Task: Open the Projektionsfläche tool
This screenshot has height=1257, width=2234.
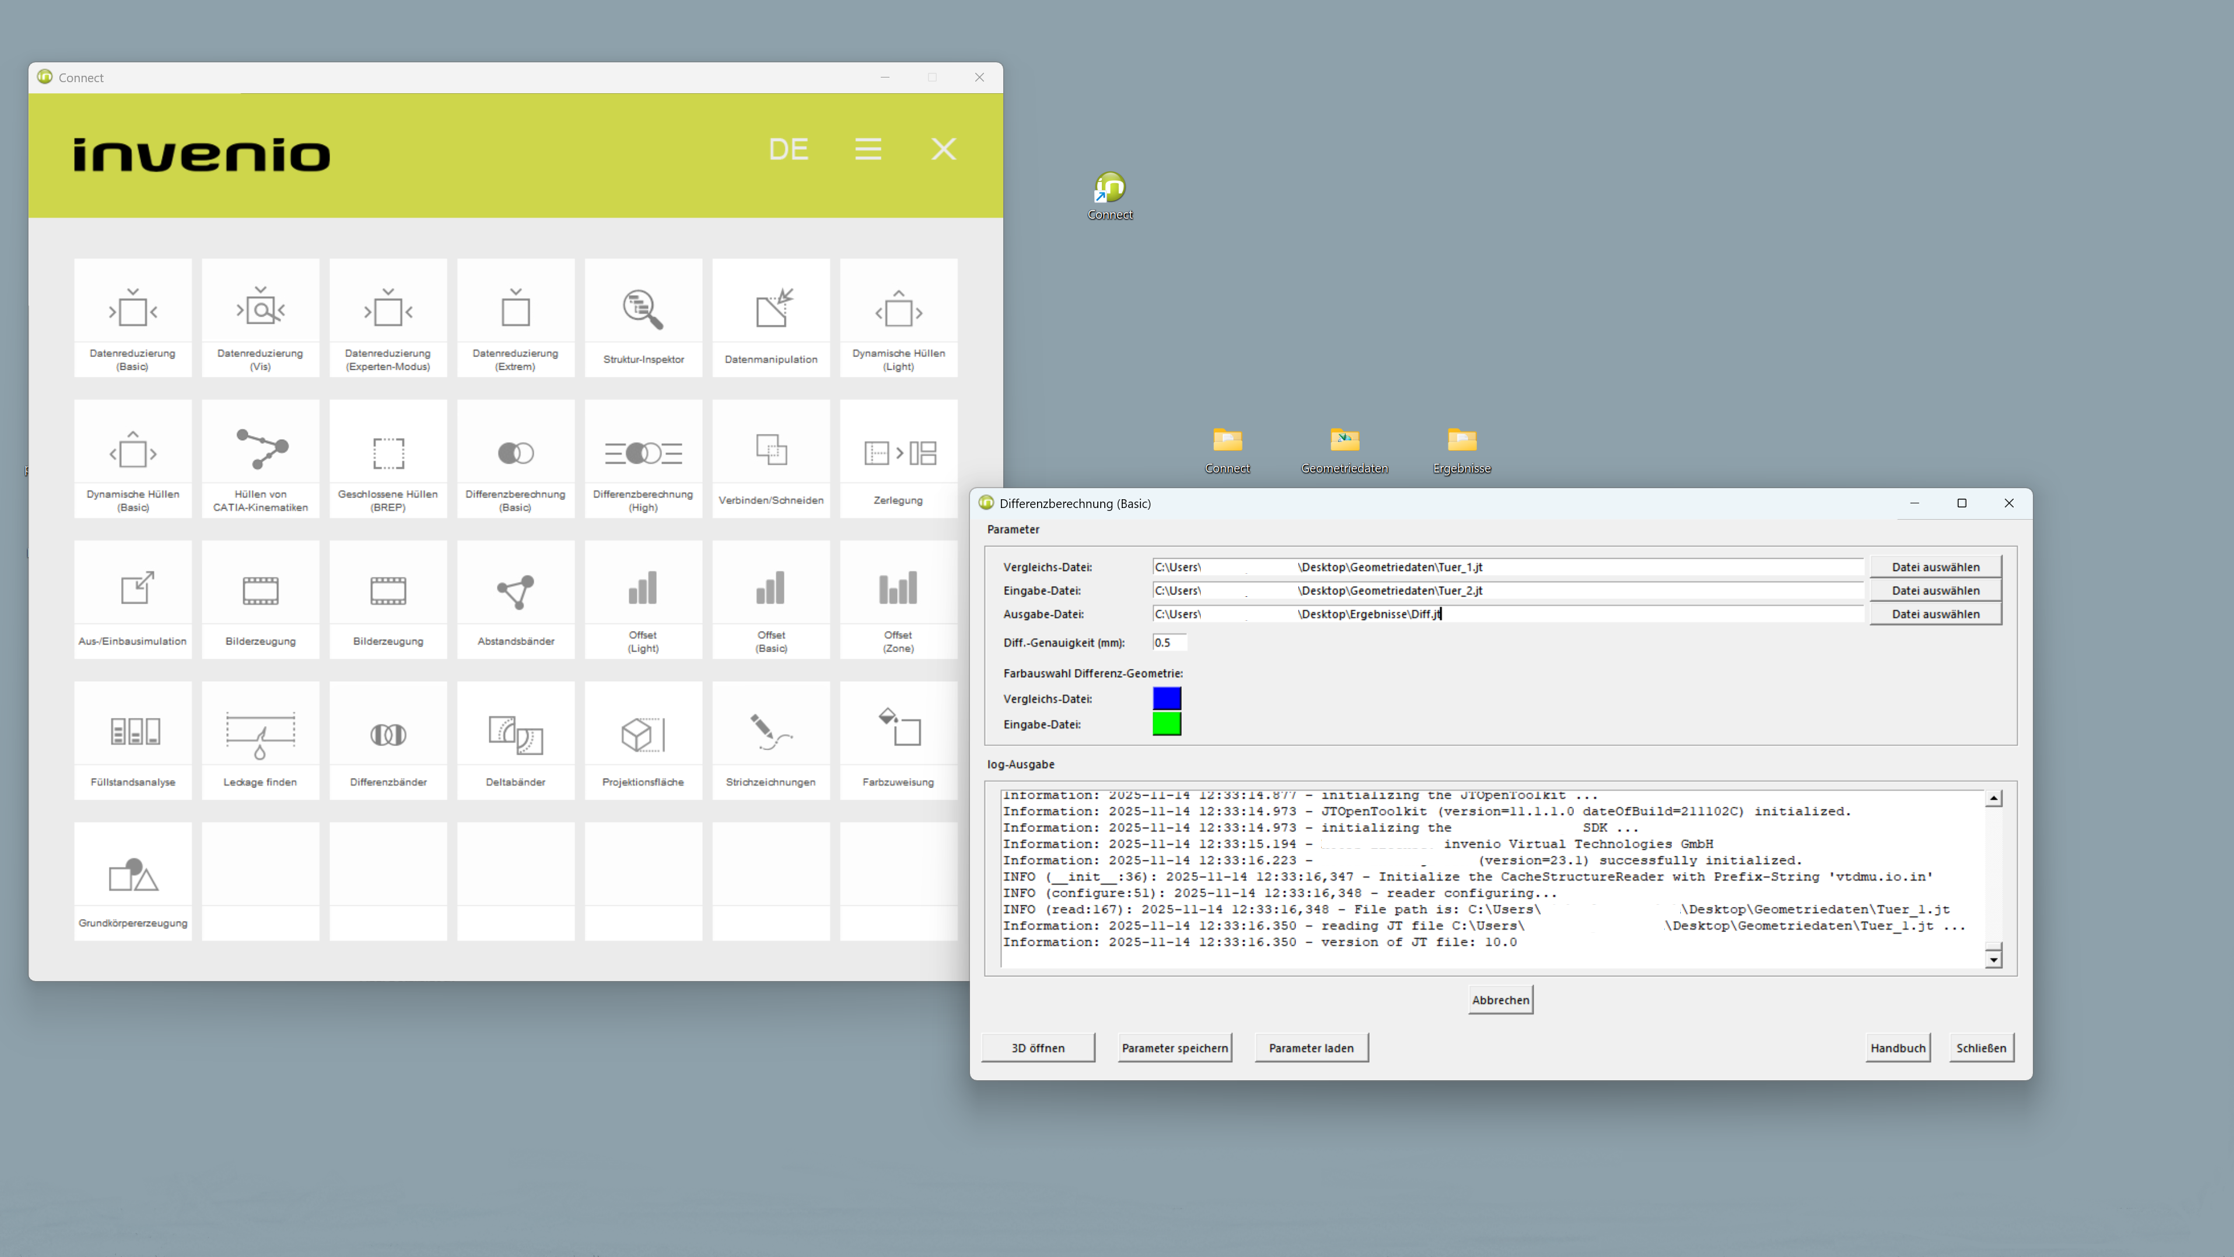Action: [643, 741]
